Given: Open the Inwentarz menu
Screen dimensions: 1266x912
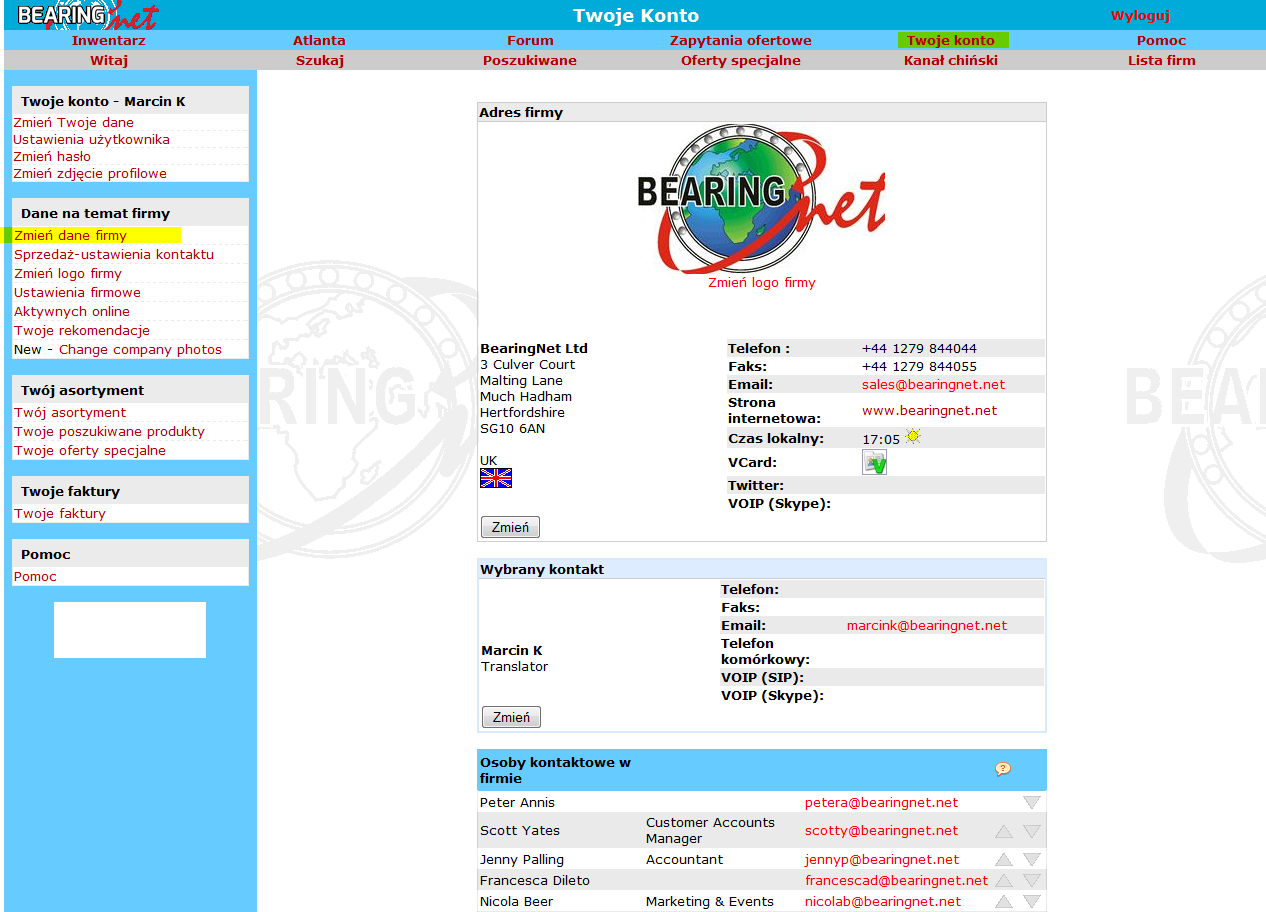Looking at the screenshot, I should click(109, 41).
